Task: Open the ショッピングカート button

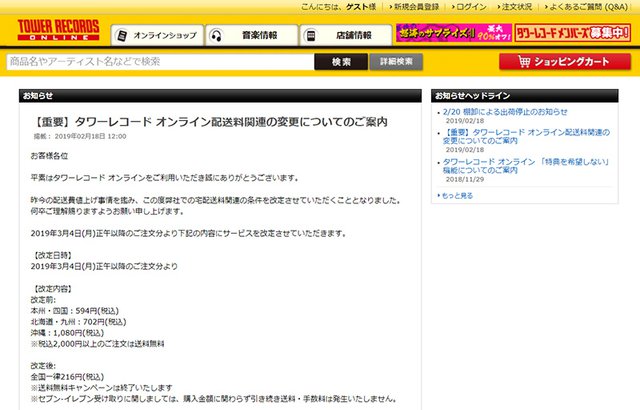Action: (x=565, y=62)
